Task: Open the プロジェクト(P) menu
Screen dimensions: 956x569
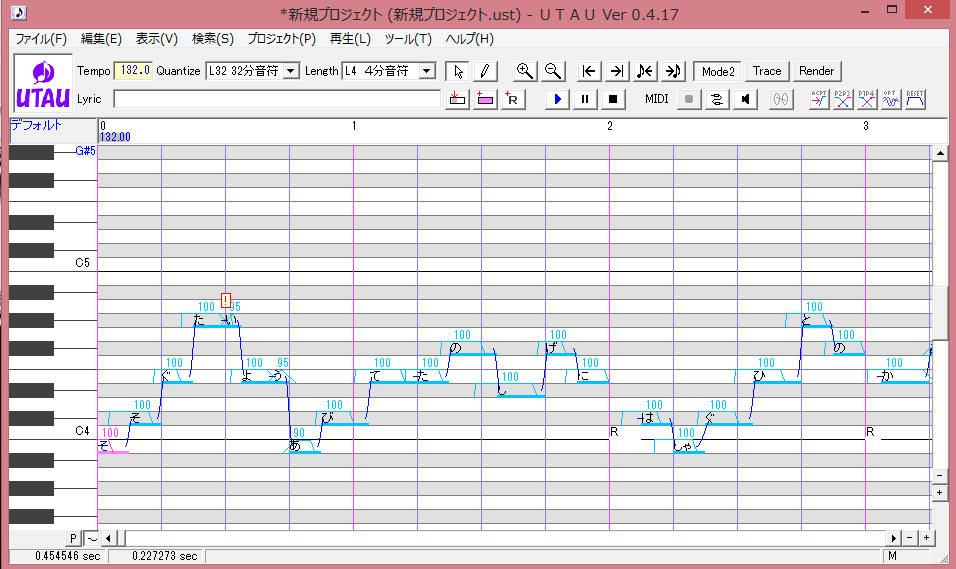Action: (x=282, y=39)
